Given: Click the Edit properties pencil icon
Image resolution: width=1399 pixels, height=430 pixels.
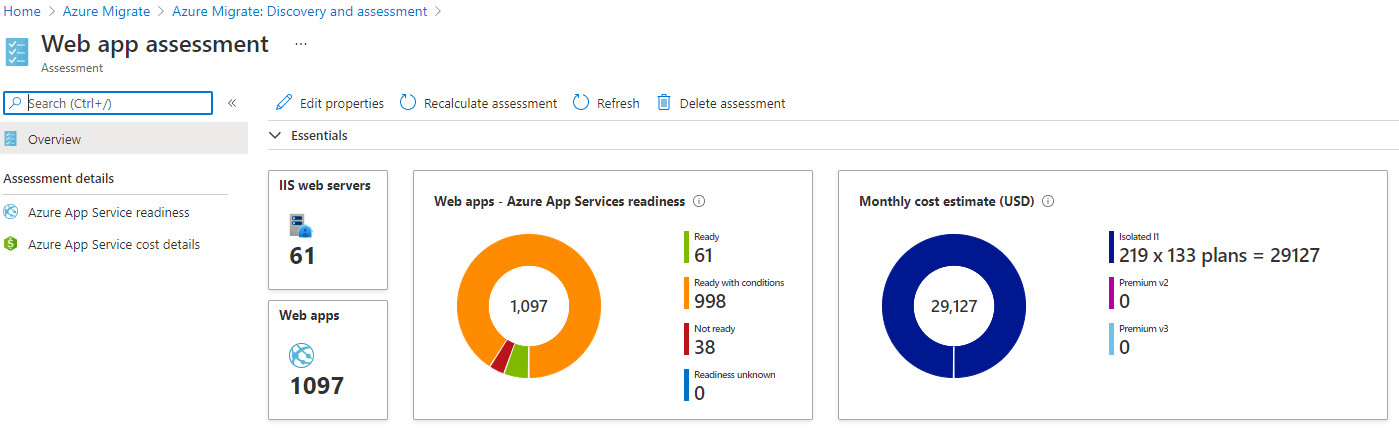Looking at the screenshot, I should click(x=284, y=103).
